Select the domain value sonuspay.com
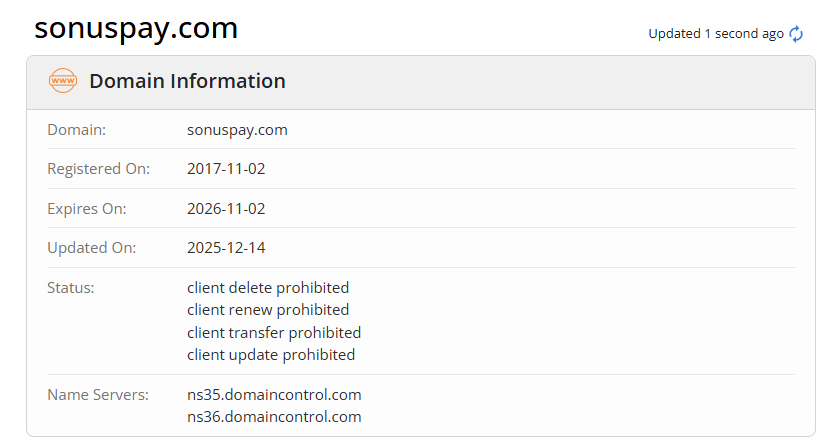Screen dimensions: 835x445 point(237,129)
